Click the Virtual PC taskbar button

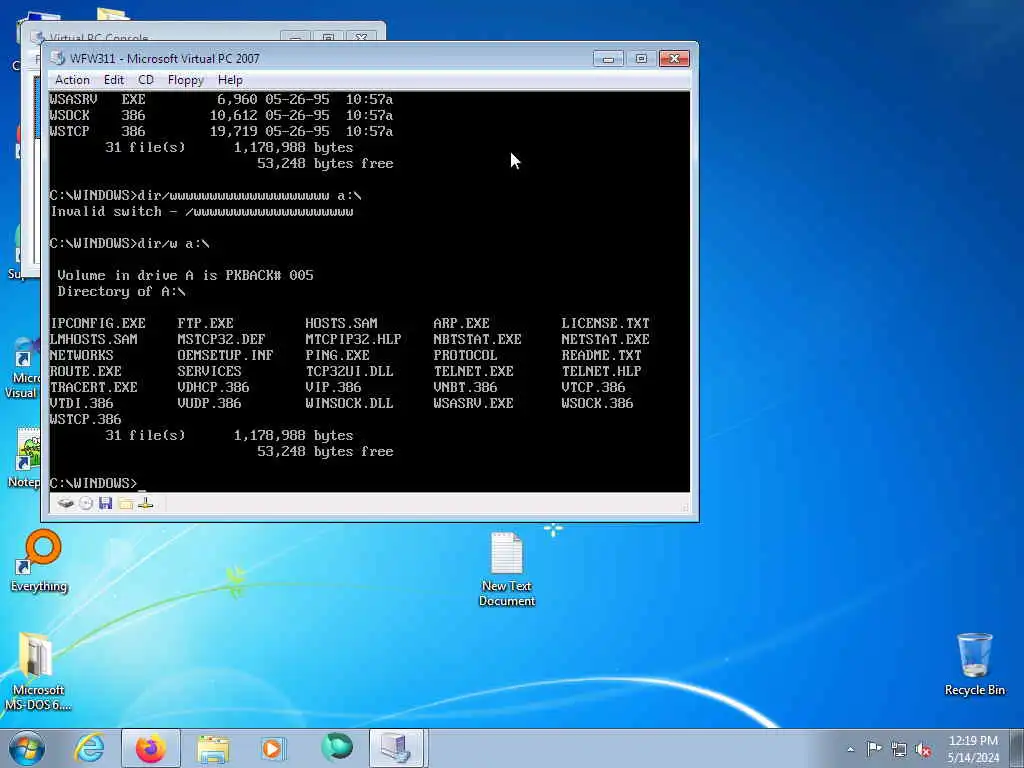[x=398, y=748]
